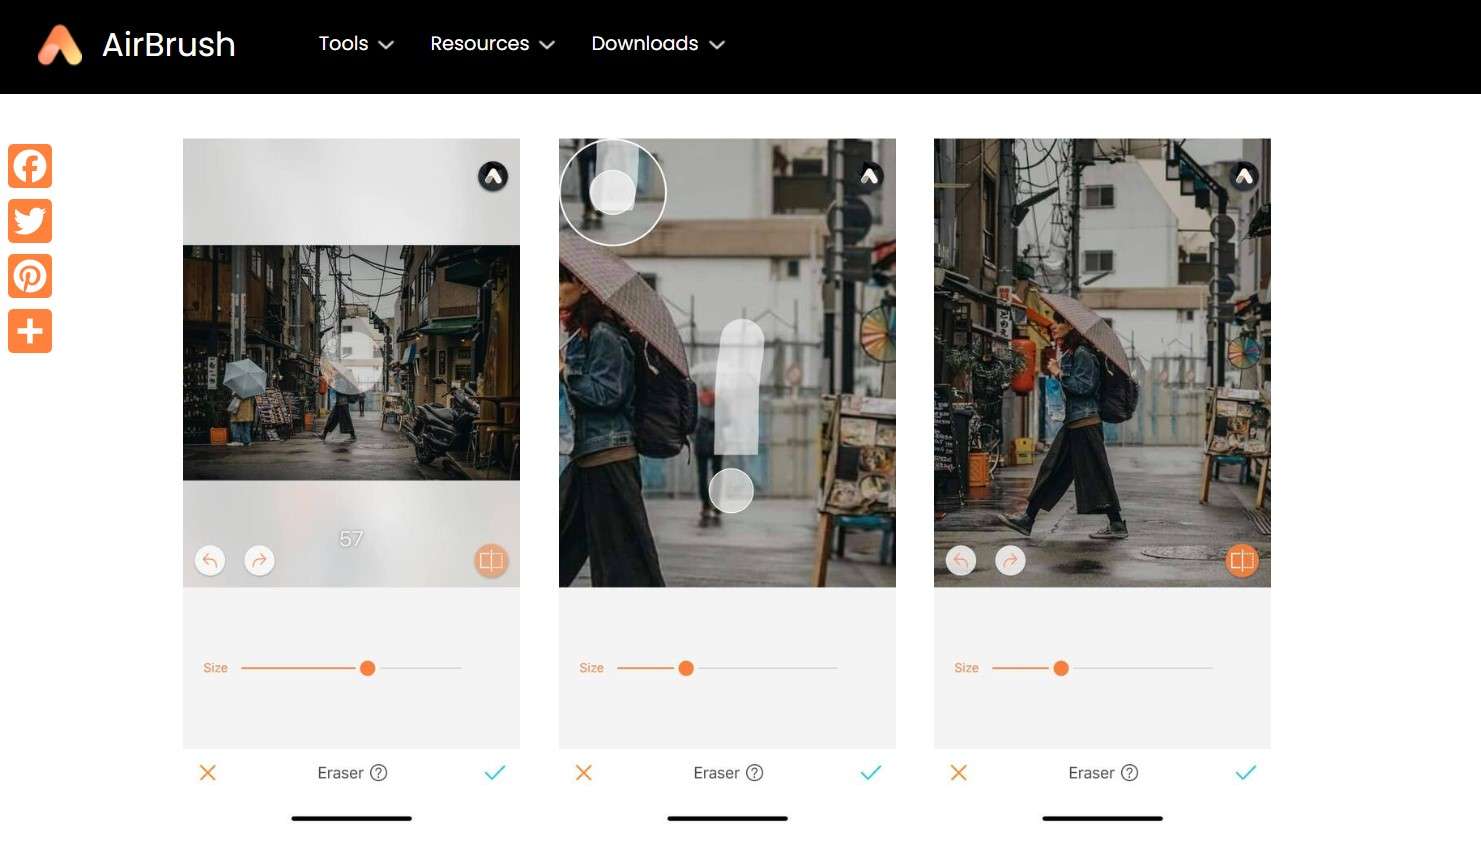This screenshot has width=1481, height=849.
Task: Open the Eraser help question mark icon
Action: pos(379,772)
